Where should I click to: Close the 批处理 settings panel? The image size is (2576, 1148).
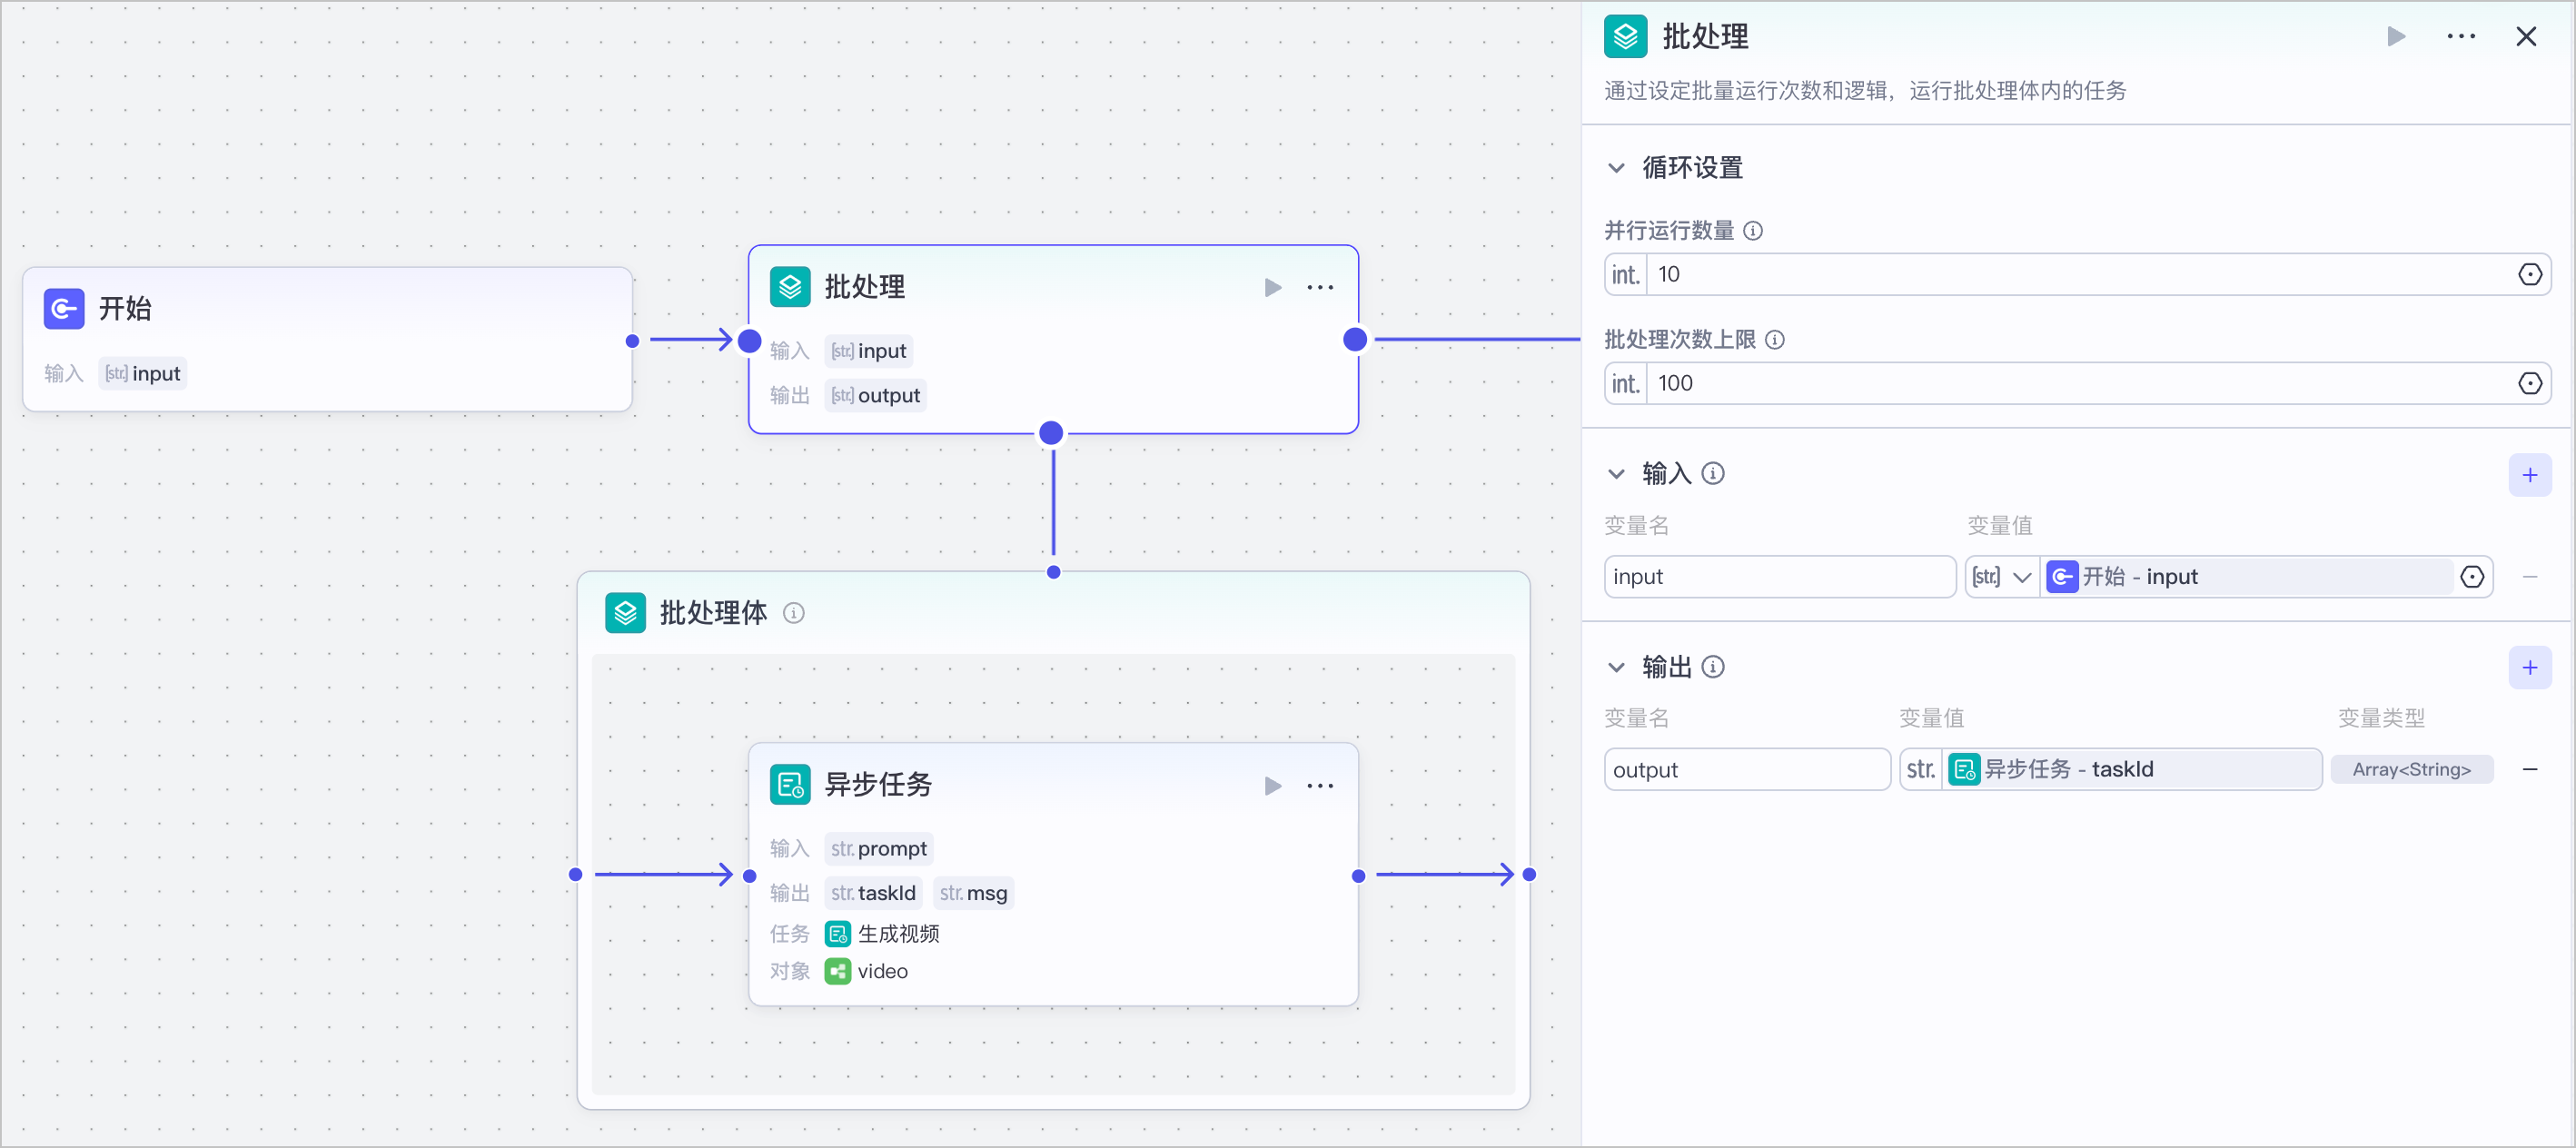coord(2526,37)
